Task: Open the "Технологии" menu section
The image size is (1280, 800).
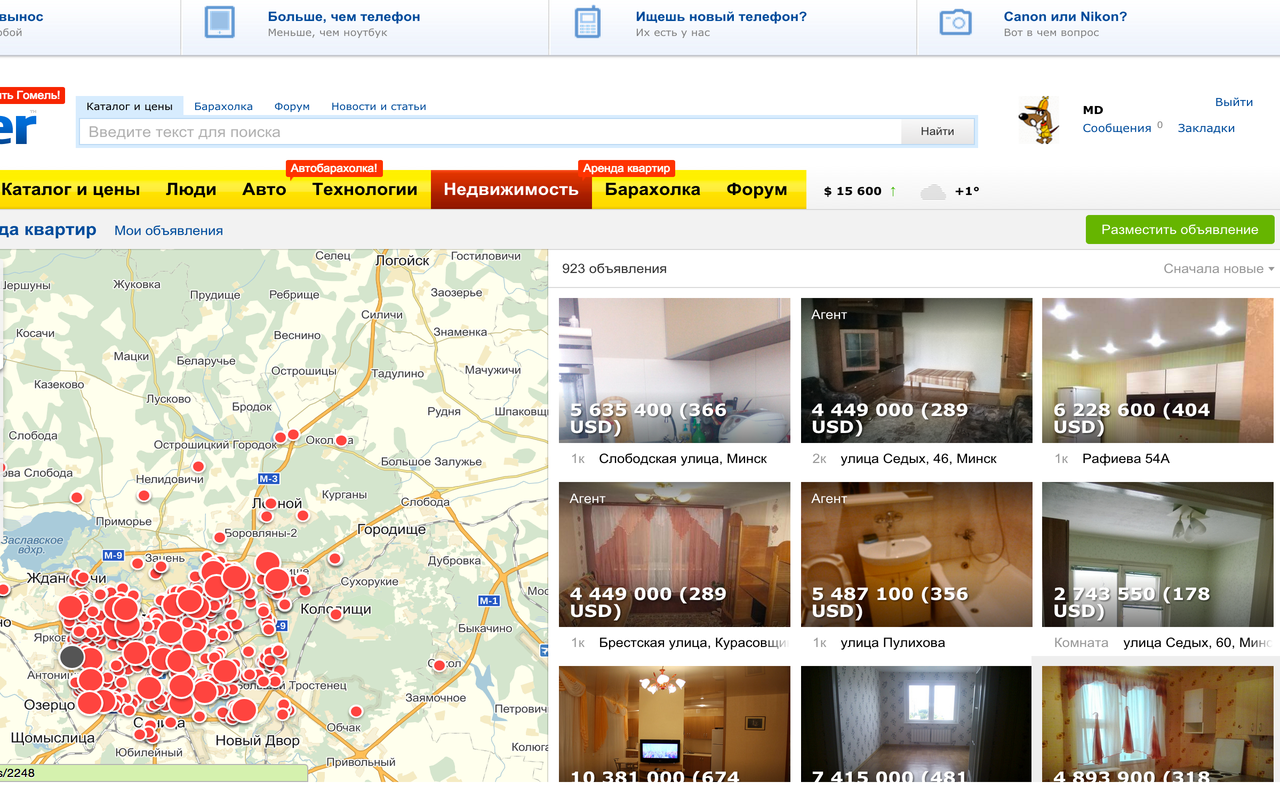Action: tap(365, 189)
